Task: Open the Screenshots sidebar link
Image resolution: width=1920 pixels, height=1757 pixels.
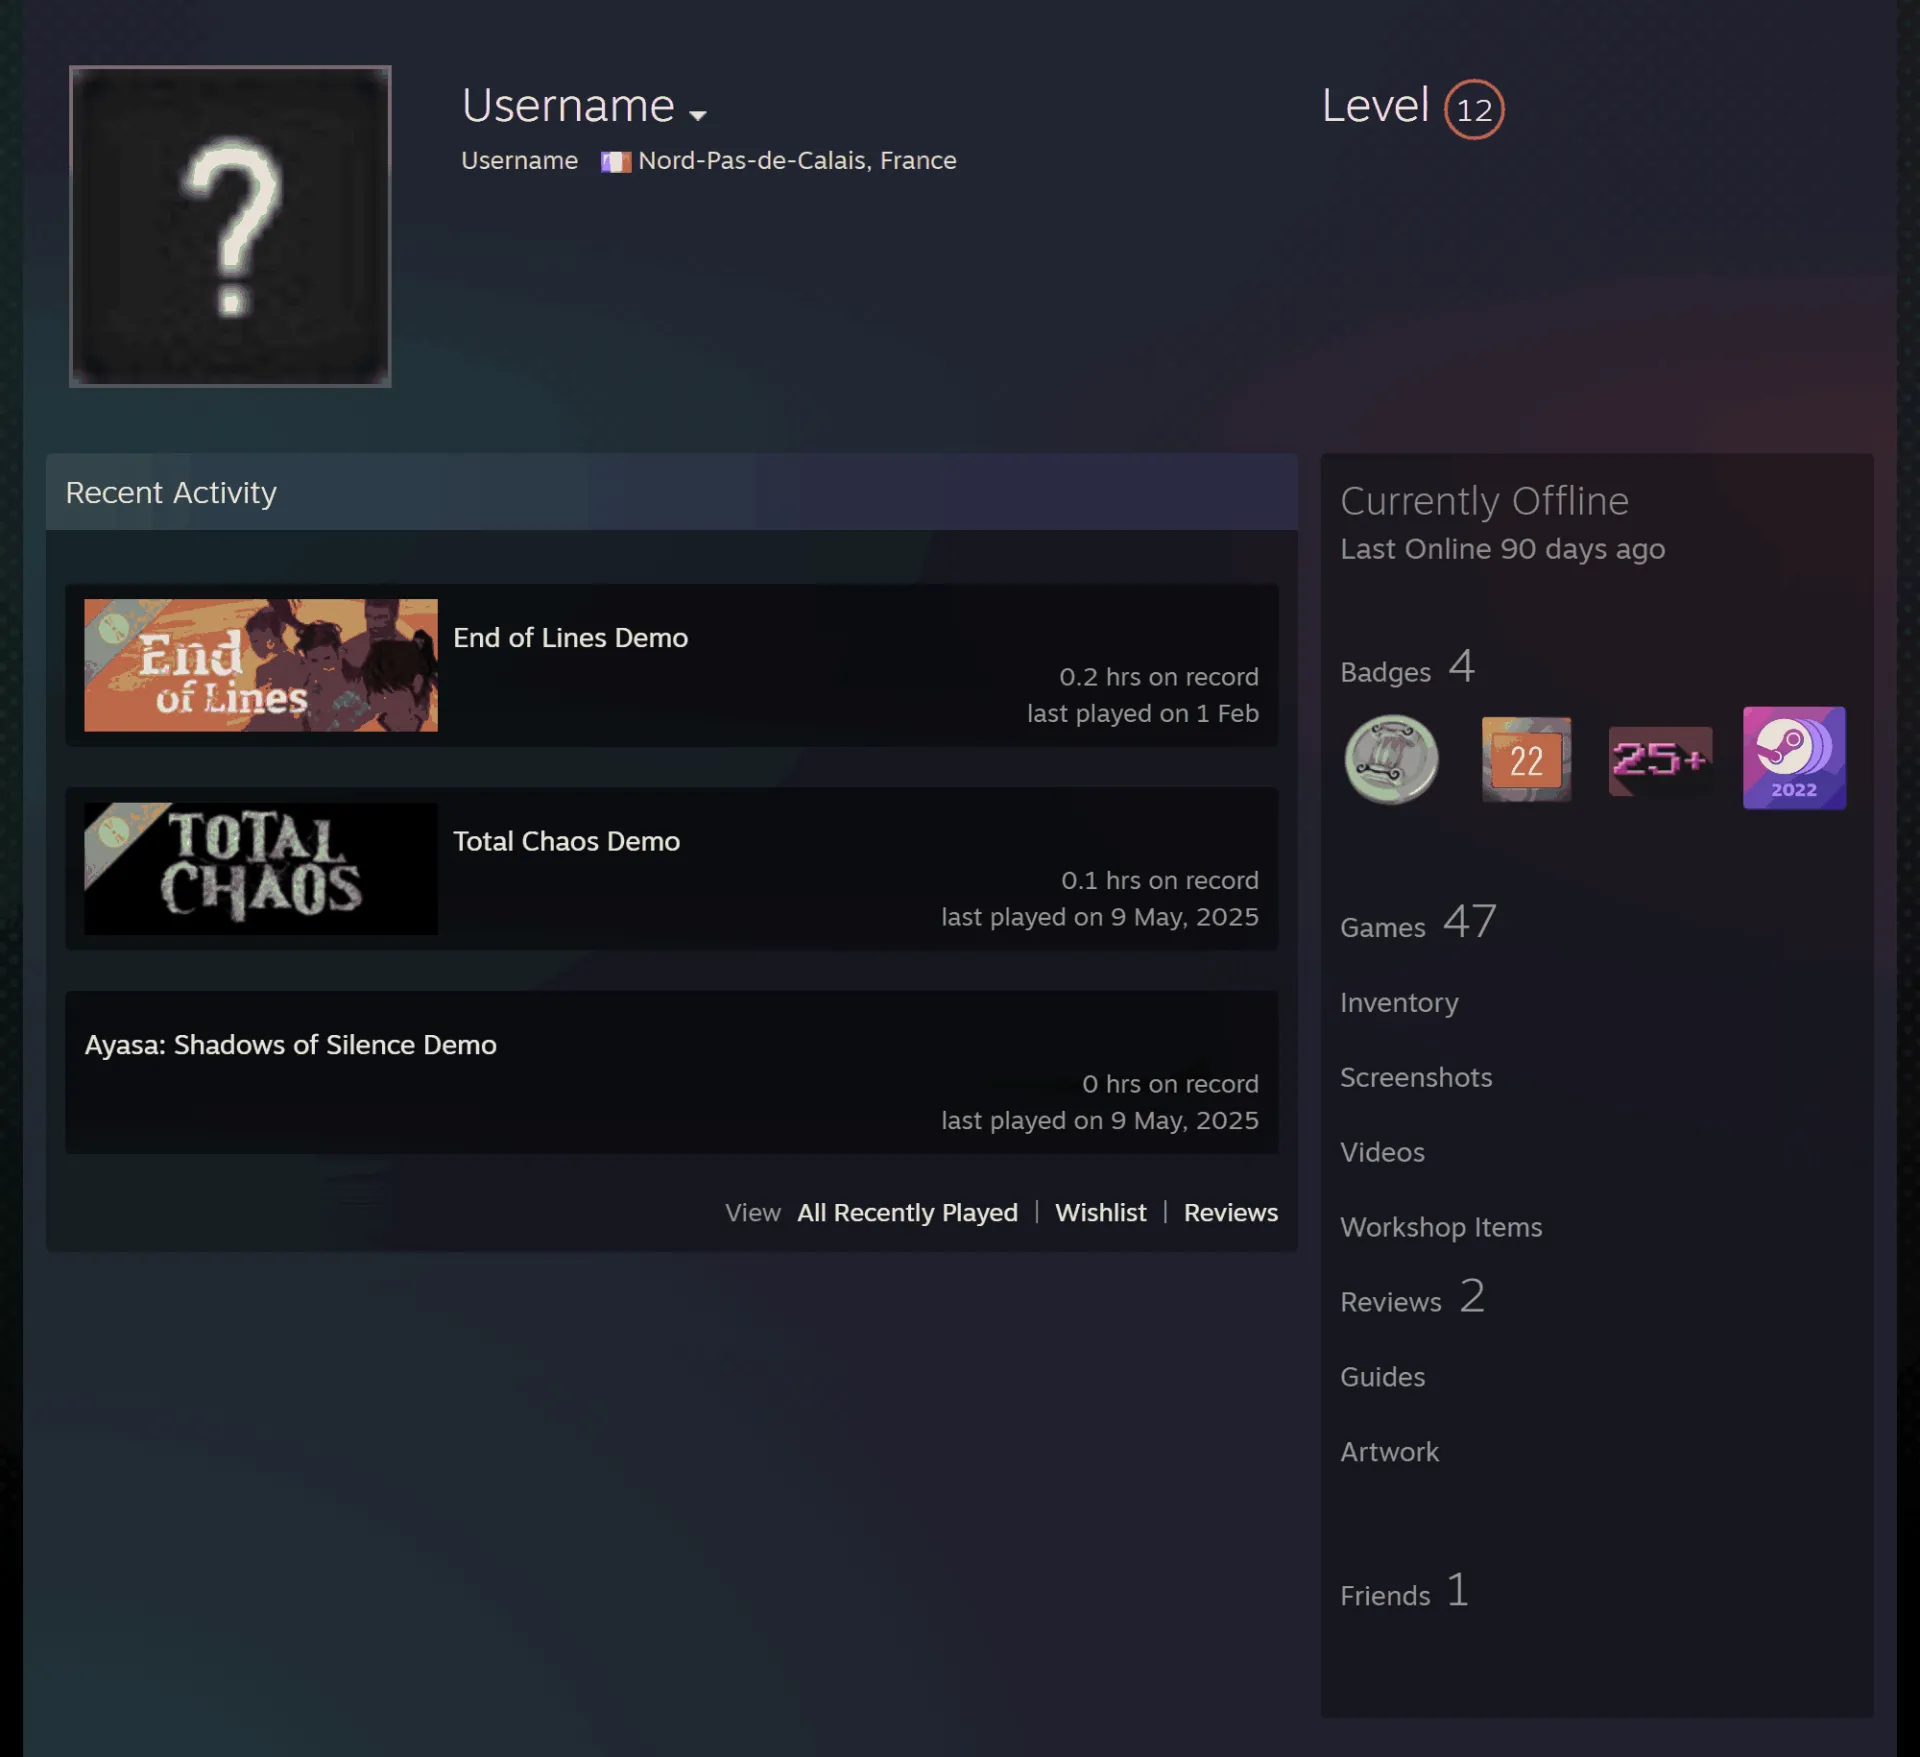Action: (1416, 1078)
